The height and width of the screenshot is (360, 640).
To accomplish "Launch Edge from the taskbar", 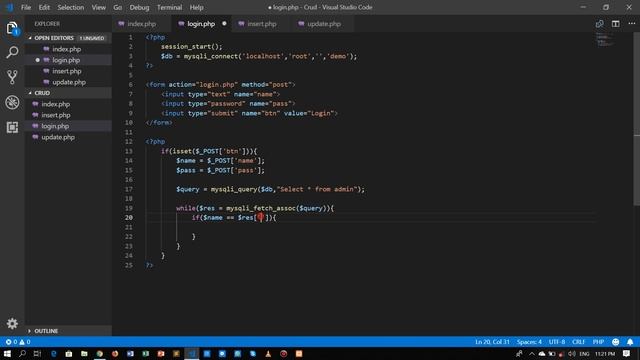I will click(53, 353).
